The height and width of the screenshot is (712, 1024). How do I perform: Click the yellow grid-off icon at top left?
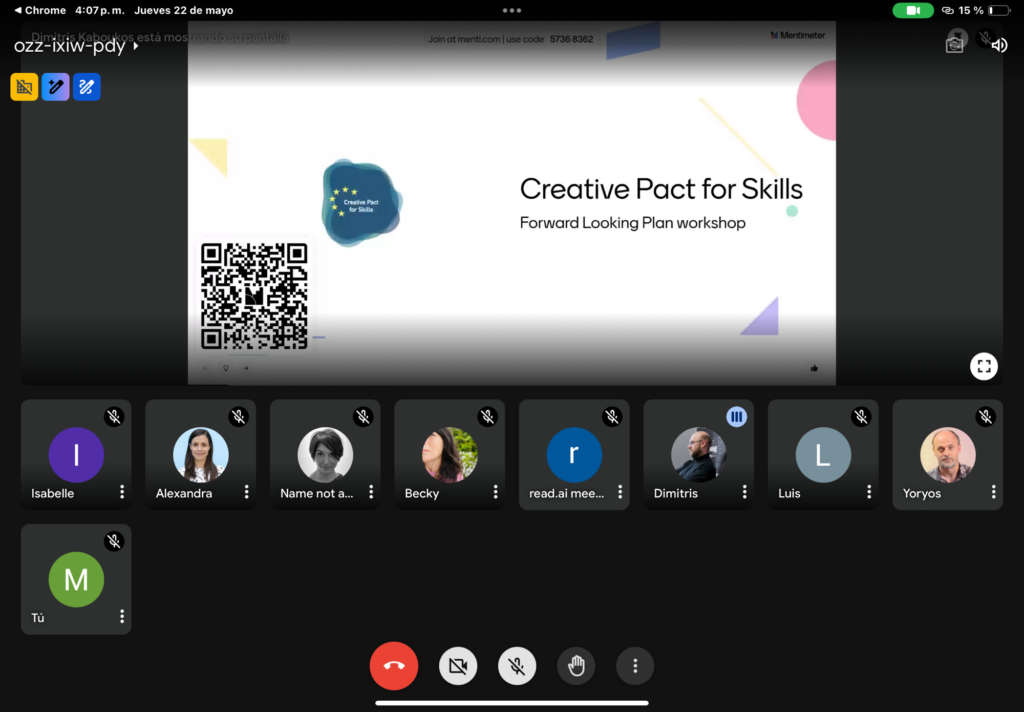pyautogui.click(x=24, y=87)
